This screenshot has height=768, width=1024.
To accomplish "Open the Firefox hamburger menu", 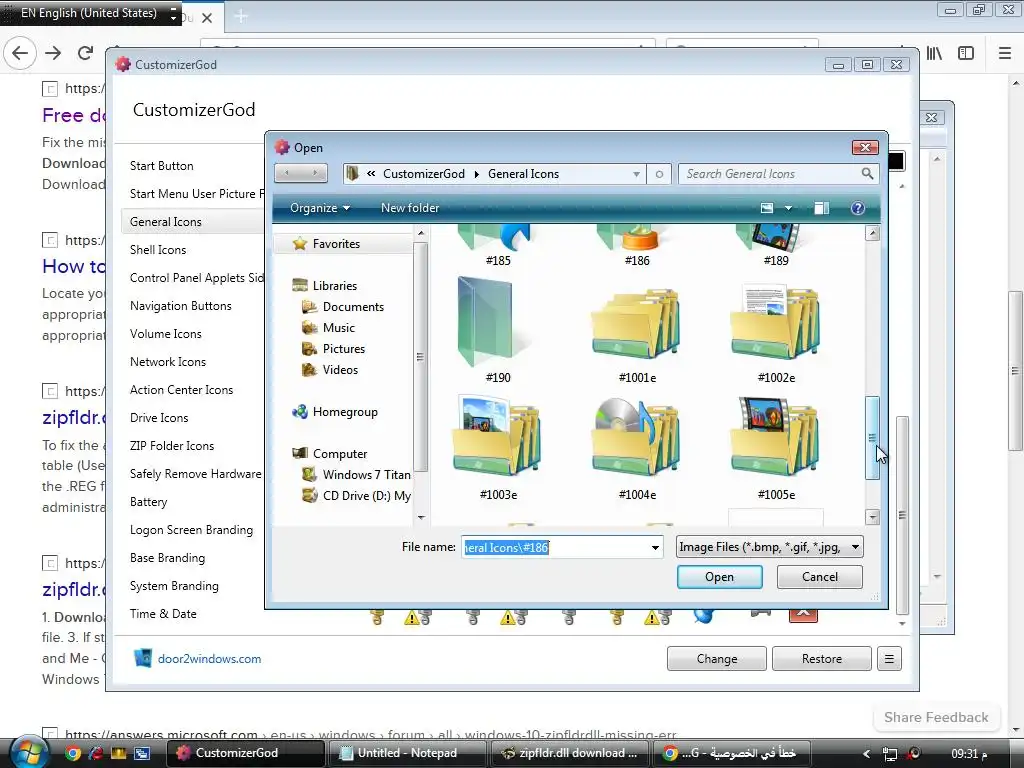I will tap(1004, 53).
